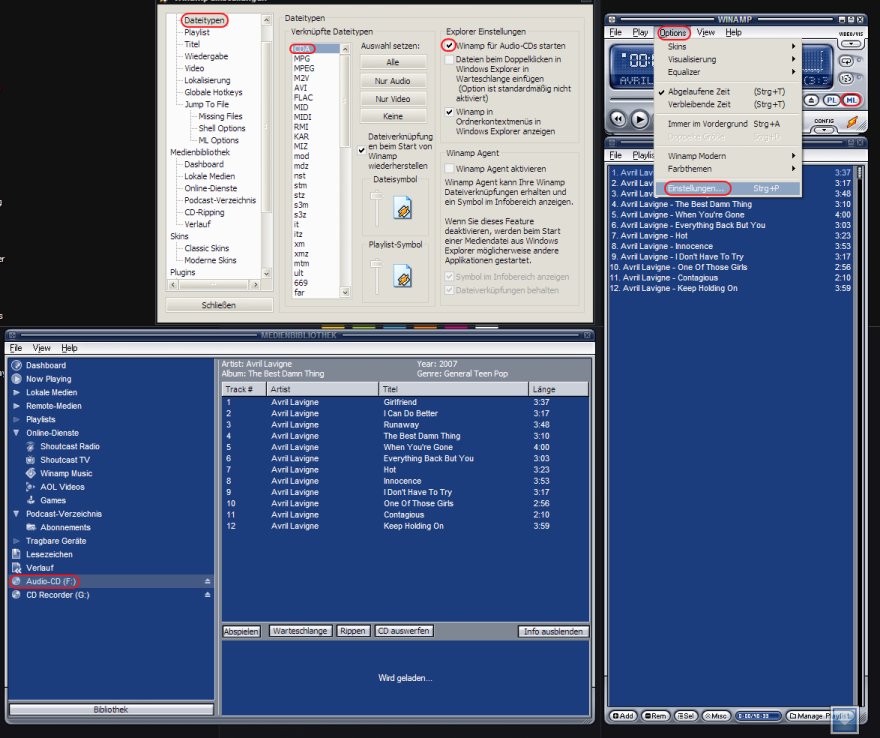Open AOL Videos in the media library
Viewport: 880px width, 738px height.
tap(62, 487)
